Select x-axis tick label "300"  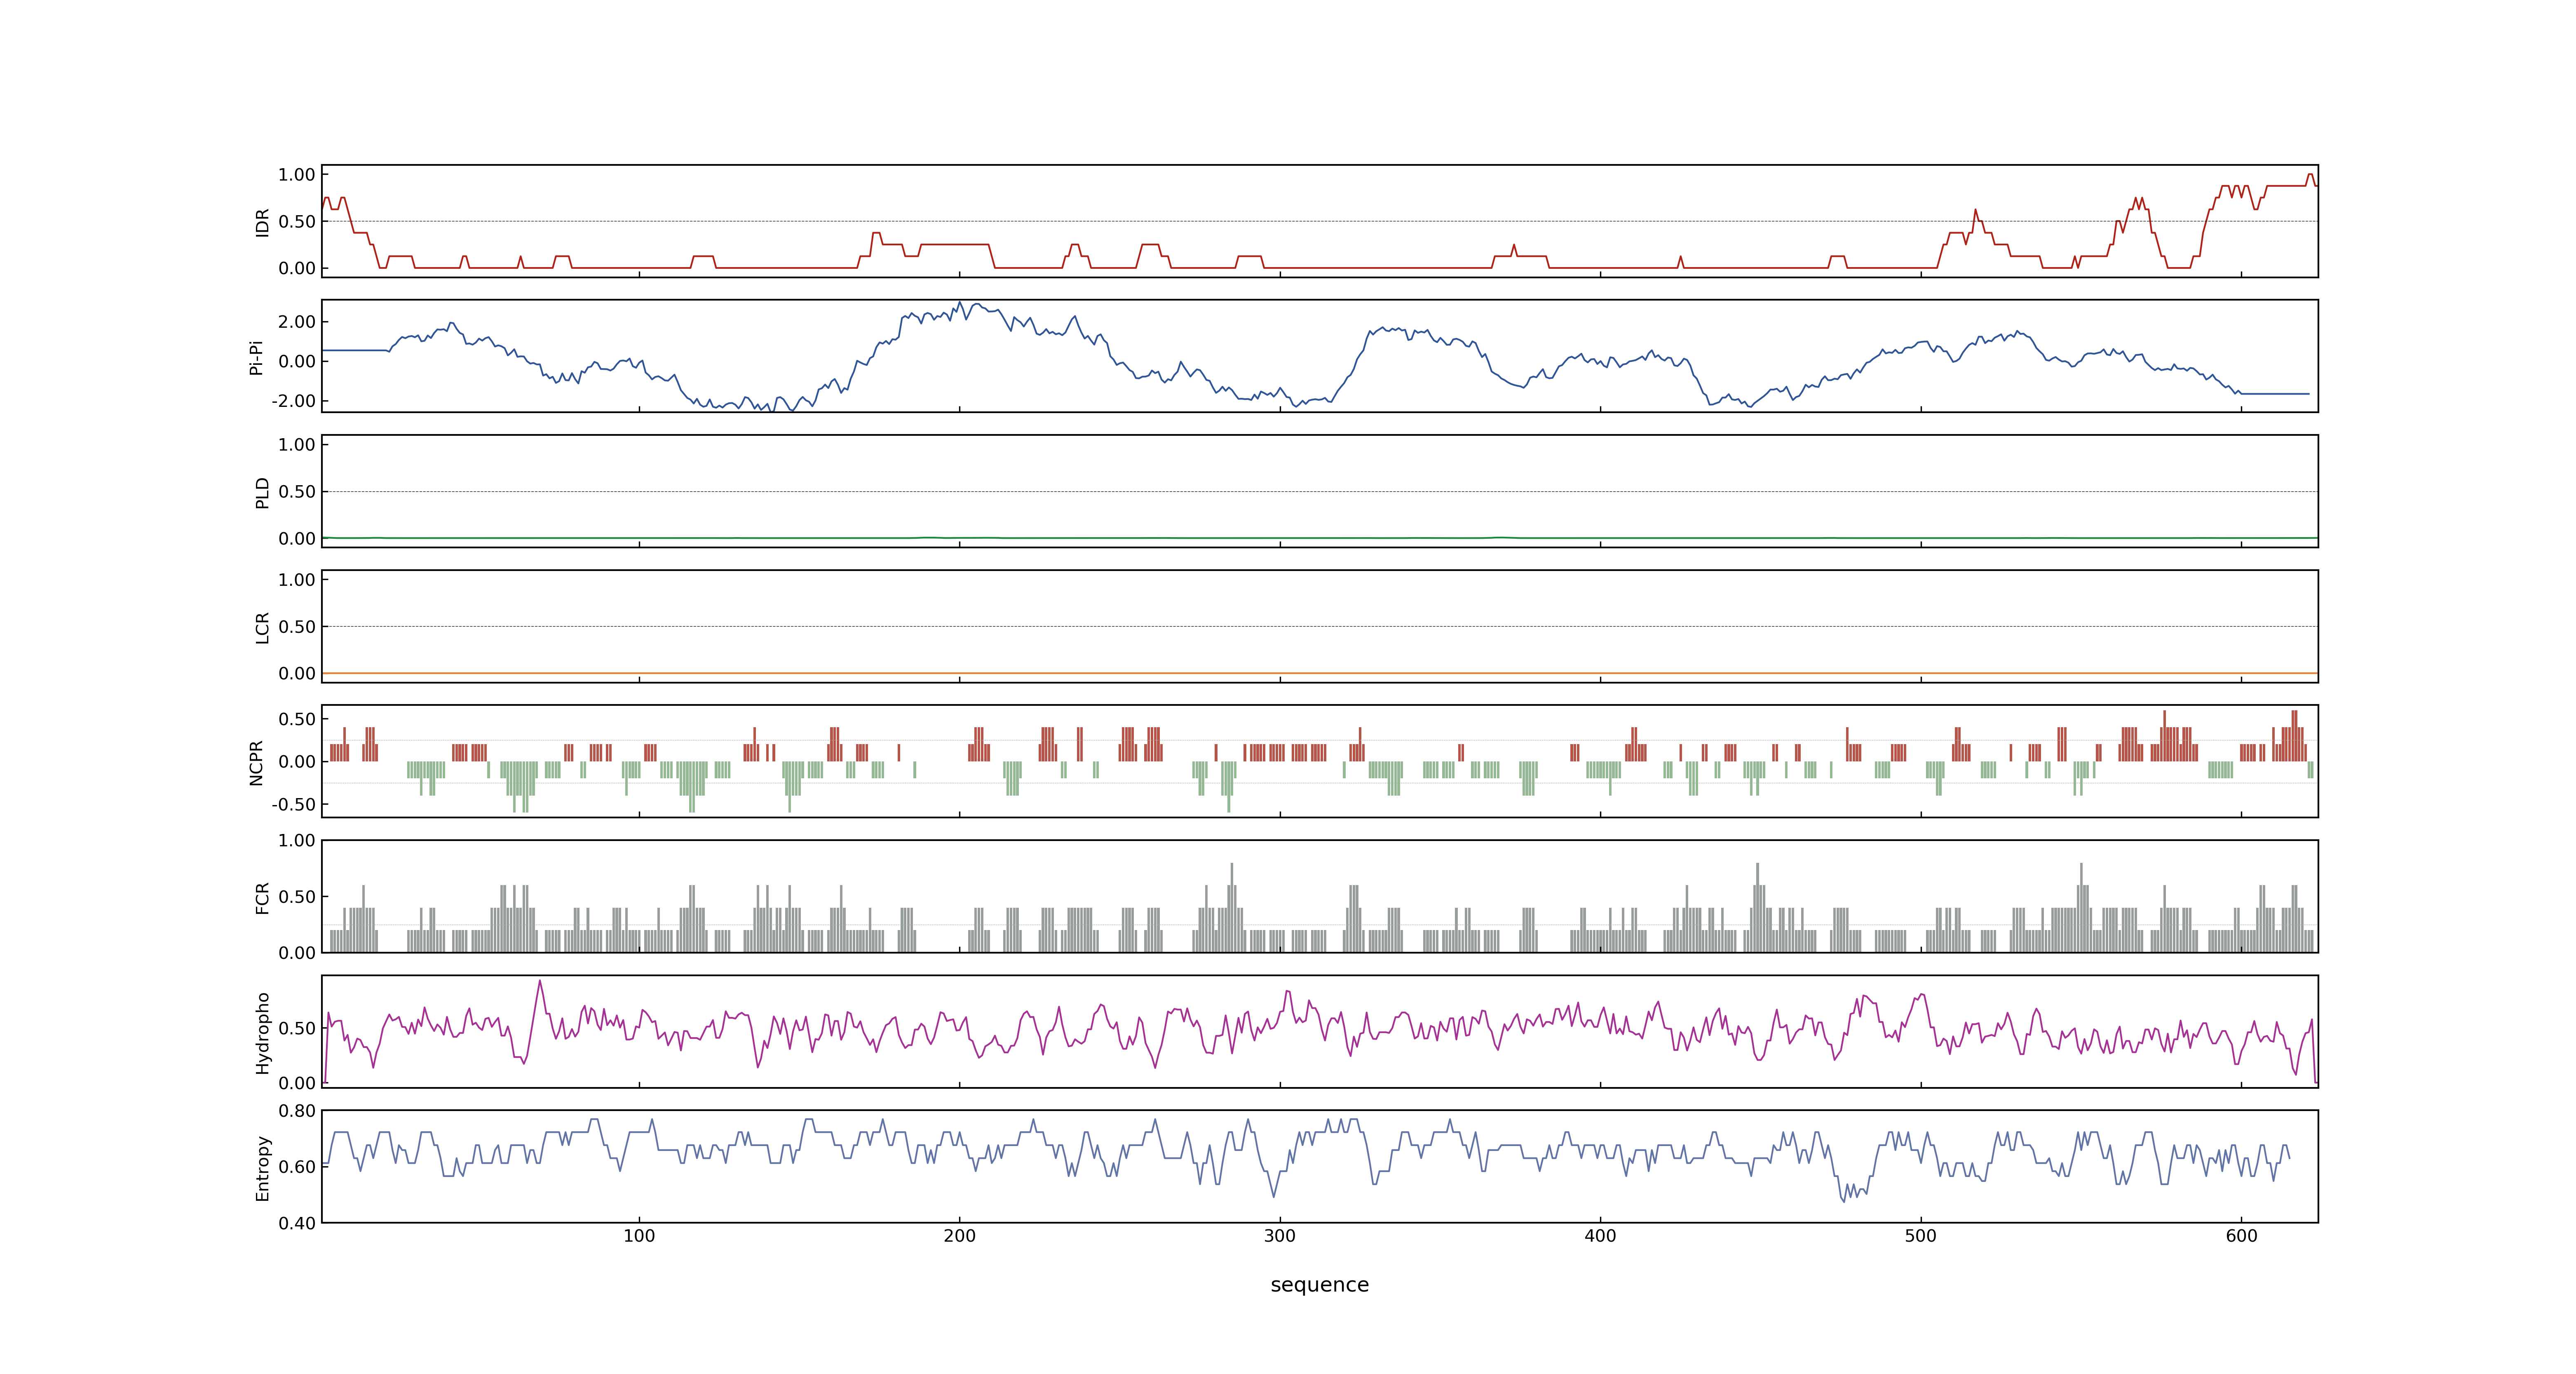[1280, 1236]
